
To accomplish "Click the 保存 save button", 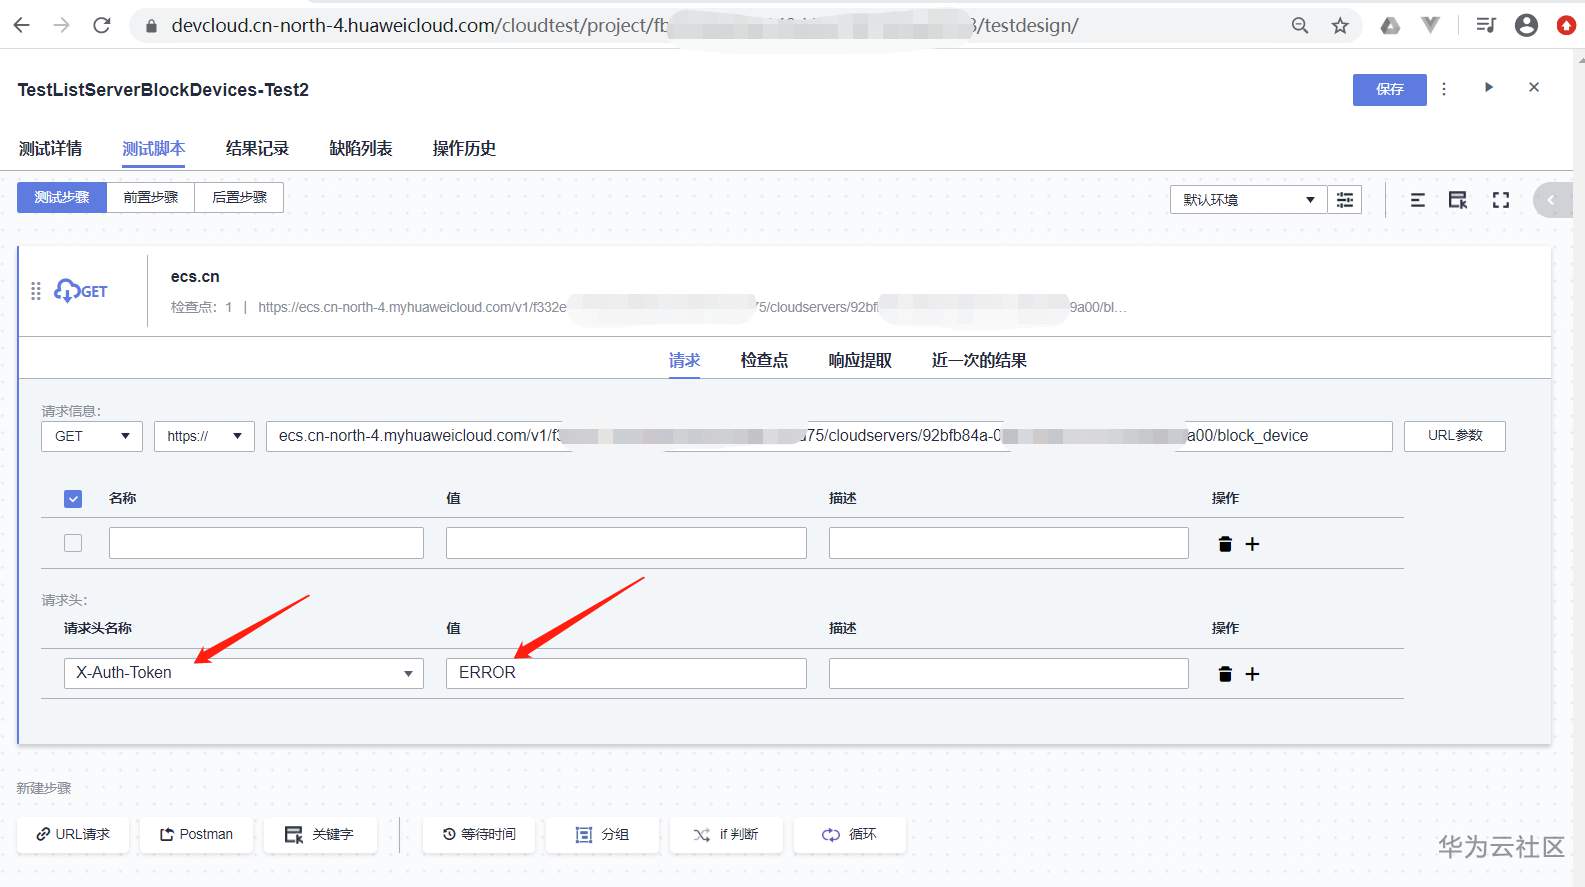I will (1390, 90).
